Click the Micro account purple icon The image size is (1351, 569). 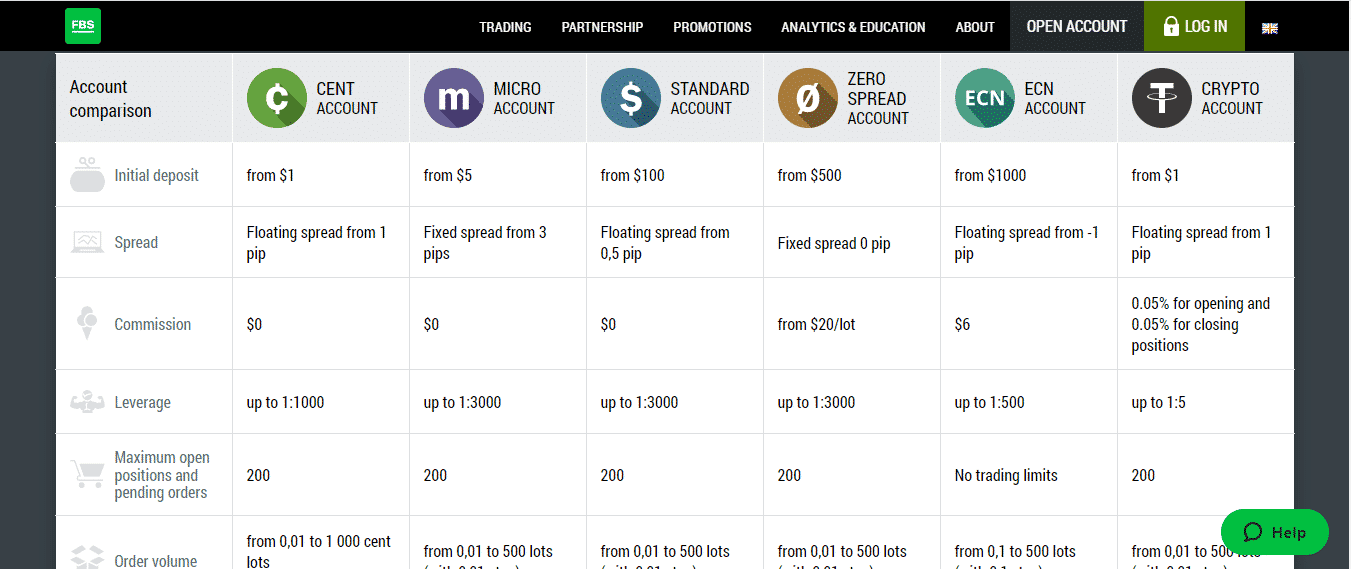(x=454, y=98)
